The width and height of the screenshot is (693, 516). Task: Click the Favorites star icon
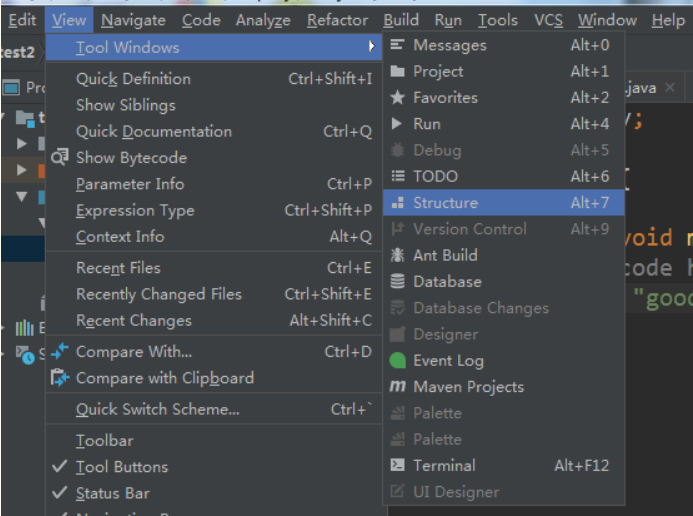(x=397, y=97)
